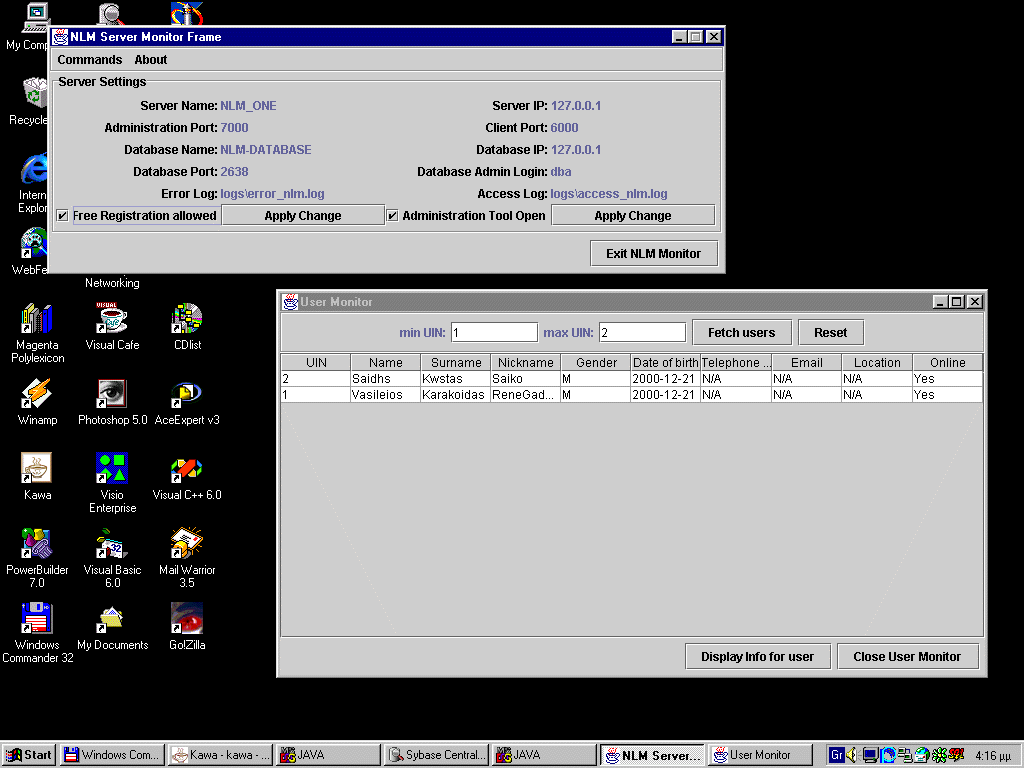Click the min UIN input field
Screen dimensions: 1024x768
click(x=494, y=332)
